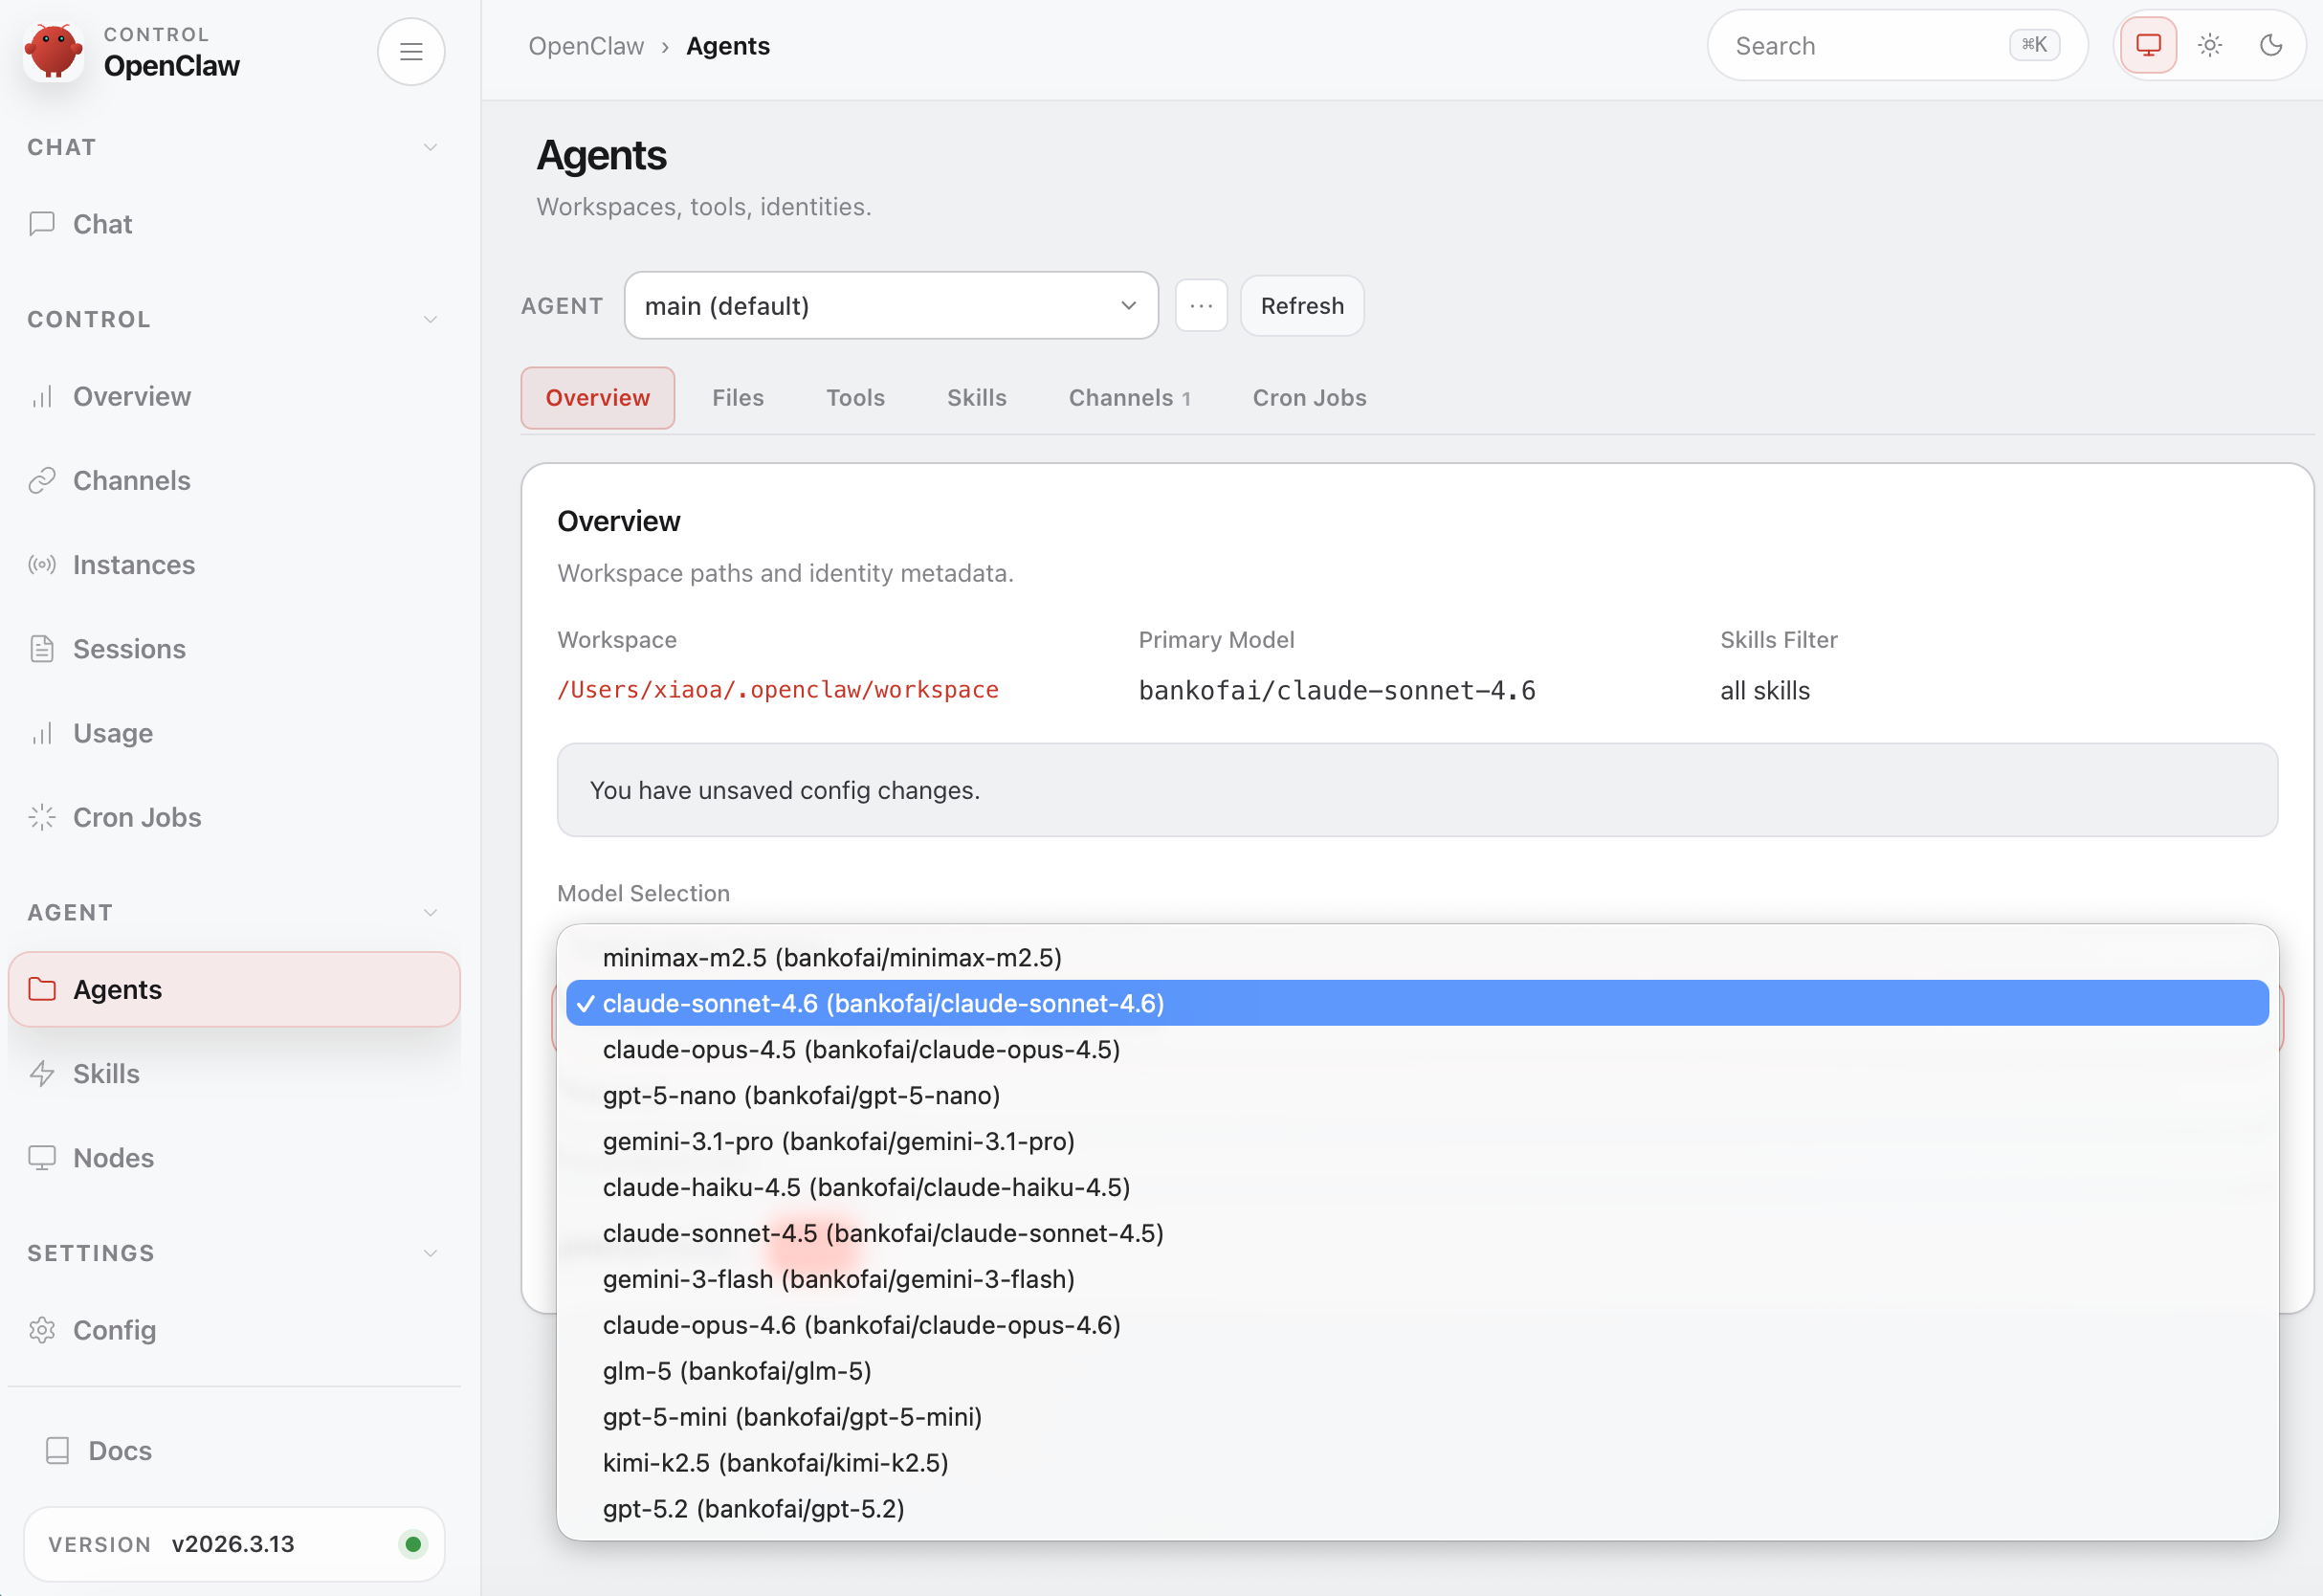
Task: Open Instances via the broadcast icon
Action: (x=41, y=564)
